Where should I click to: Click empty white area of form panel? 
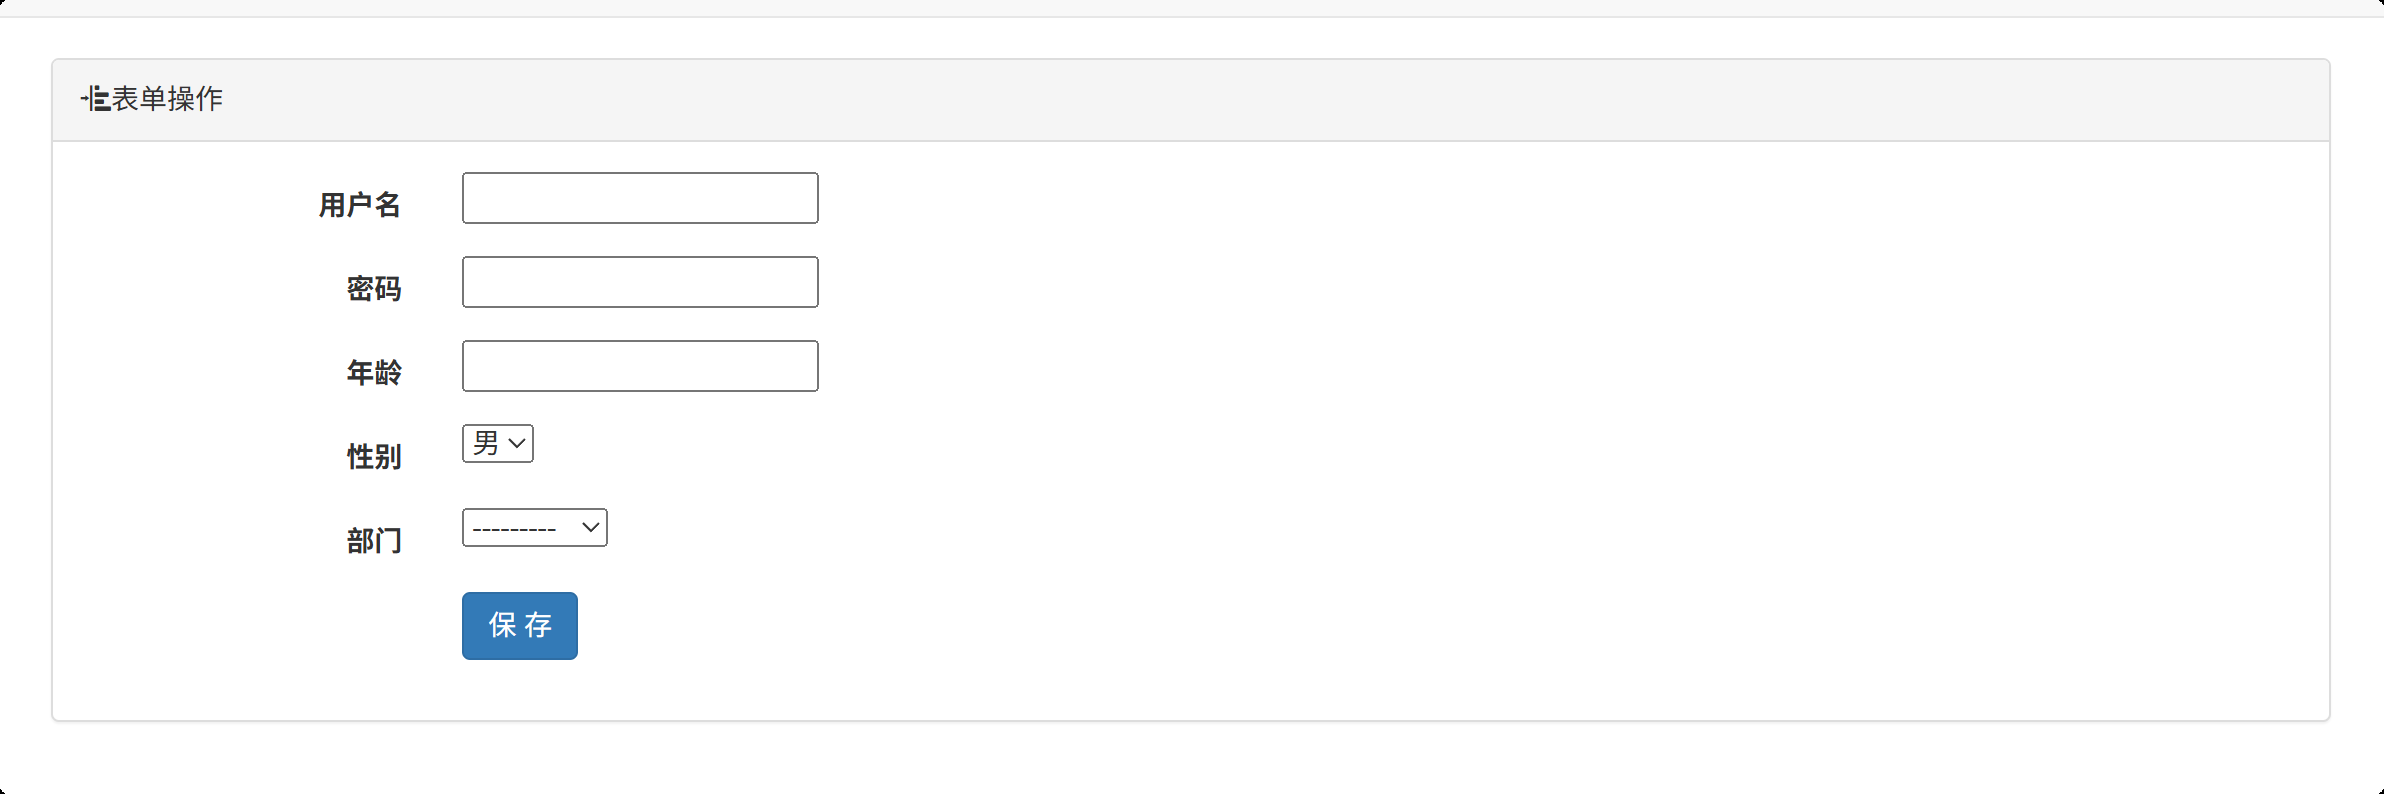coord(1500,450)
